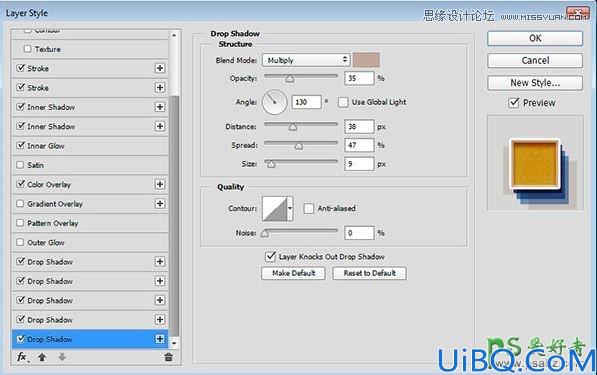Click the plus icon beside Gradient Overlay
597x375 pixels.
[160, 204]
